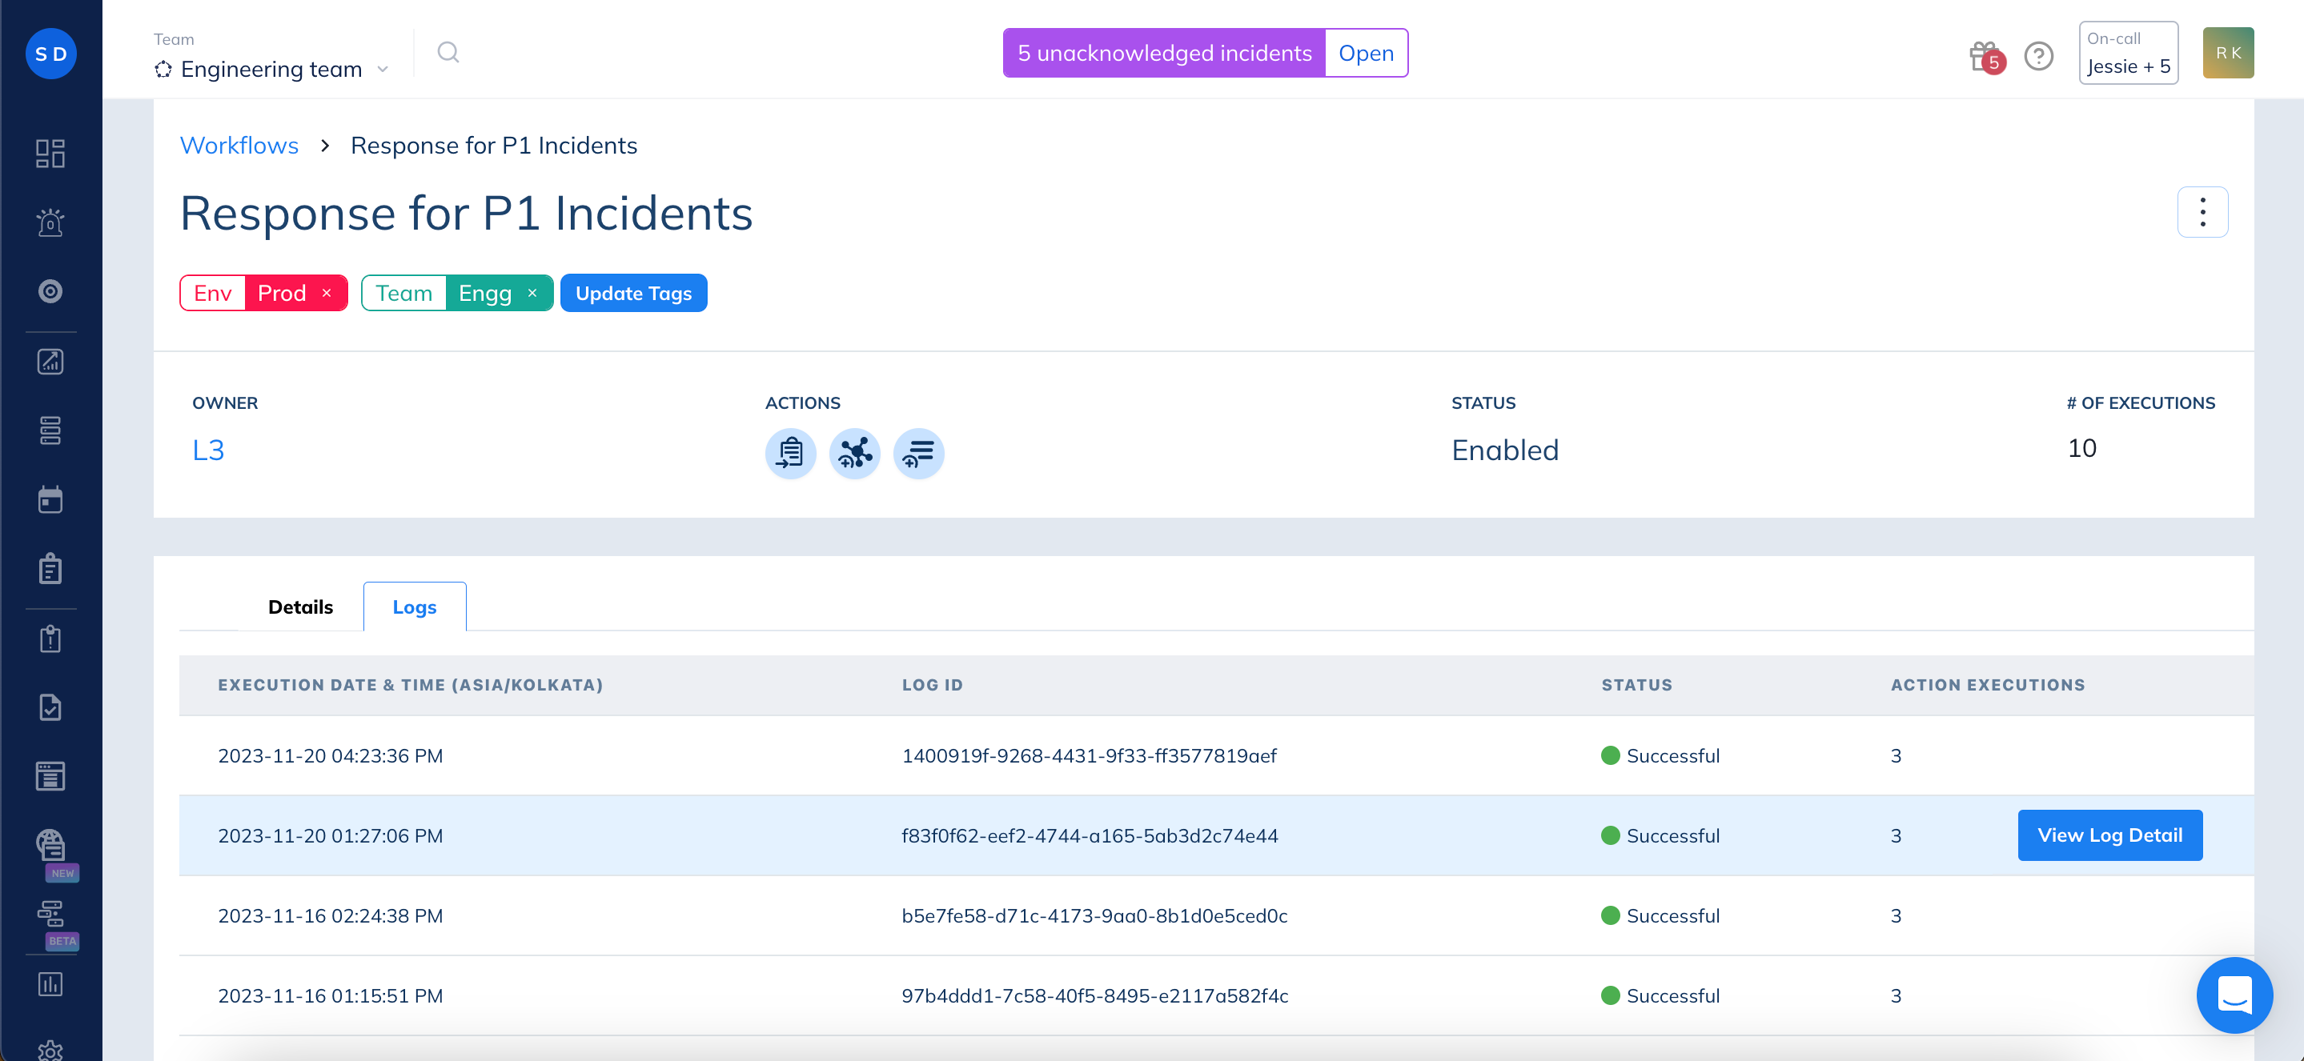Image resolution: width=2304 pixels, height=1061 pixels.
Task: Open the clipboard alert icon in sidebar
Action: (x=50, y=639)
